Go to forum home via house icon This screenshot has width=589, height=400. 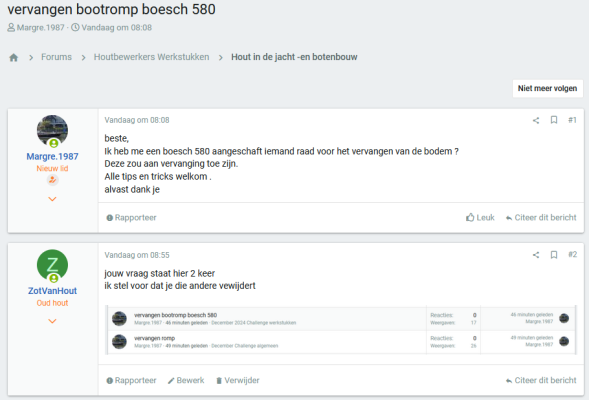coord(14,57)
